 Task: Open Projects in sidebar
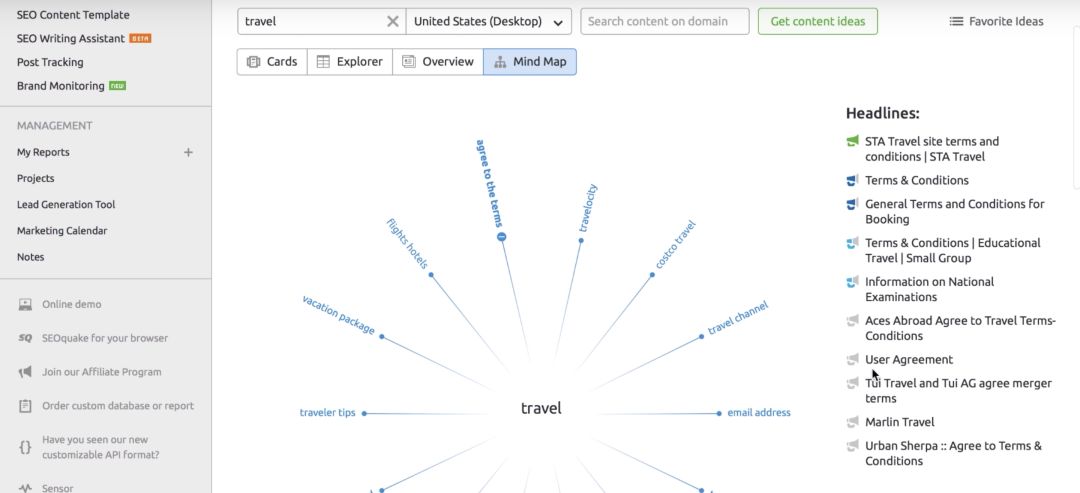click(36, 178)
